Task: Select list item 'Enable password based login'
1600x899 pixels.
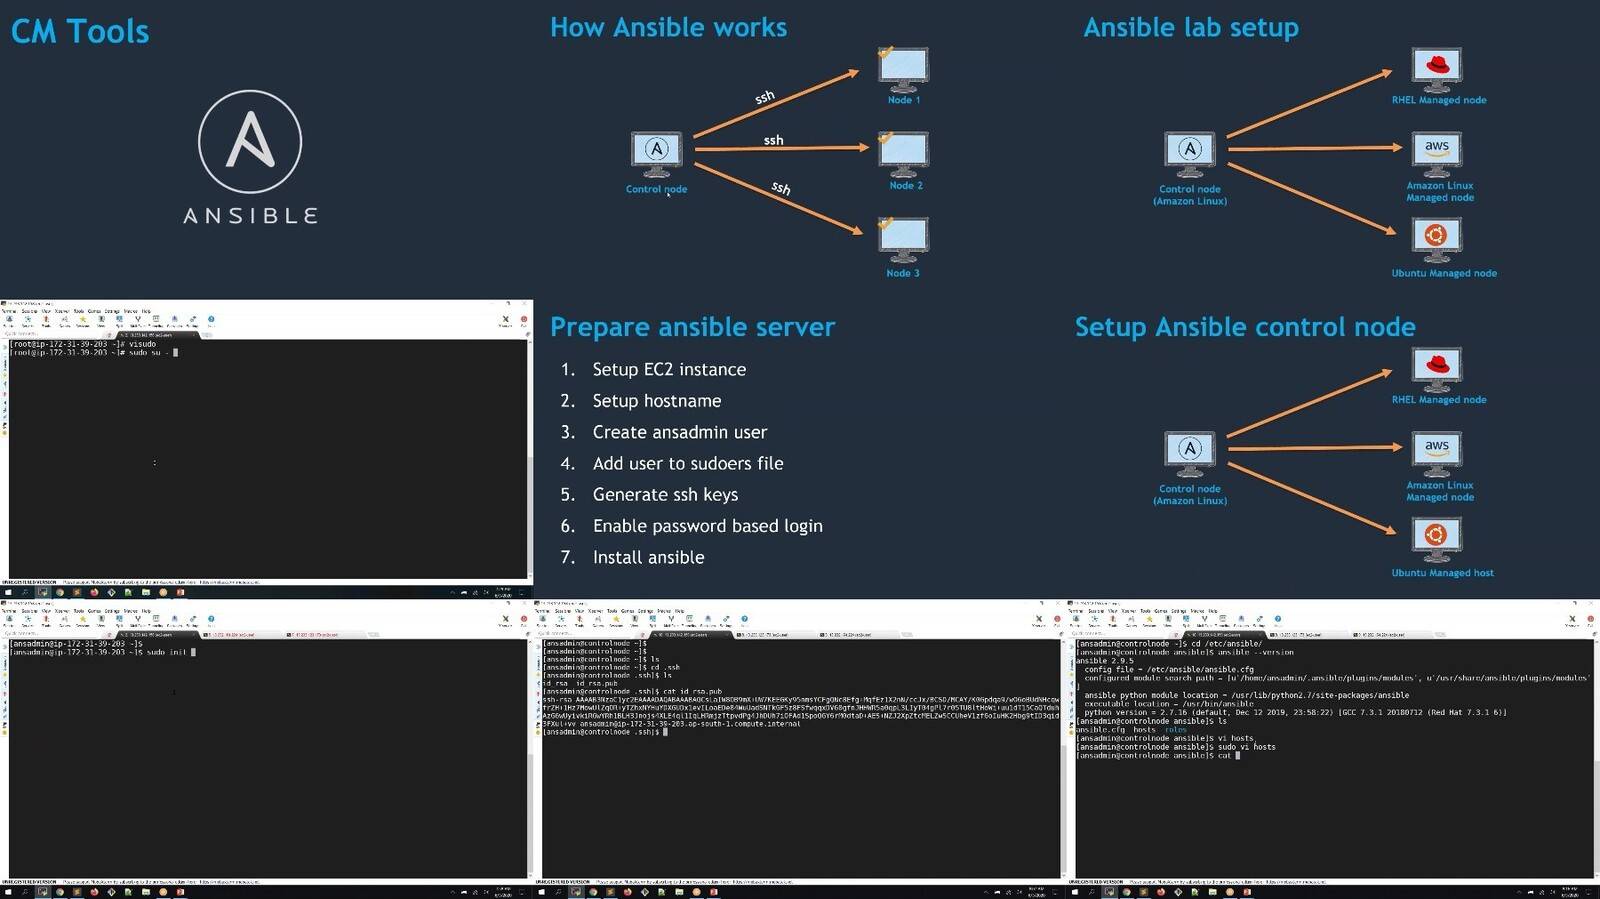Action: click(x=707, y=526)
